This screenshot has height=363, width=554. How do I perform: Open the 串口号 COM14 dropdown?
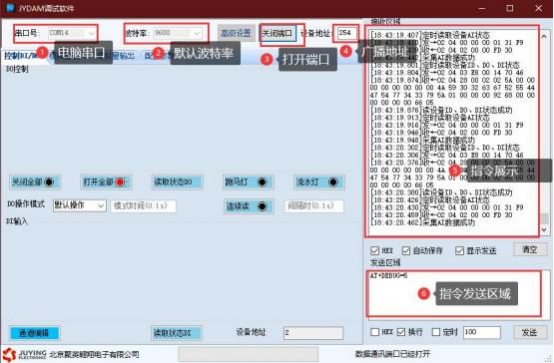pos(72,33)
